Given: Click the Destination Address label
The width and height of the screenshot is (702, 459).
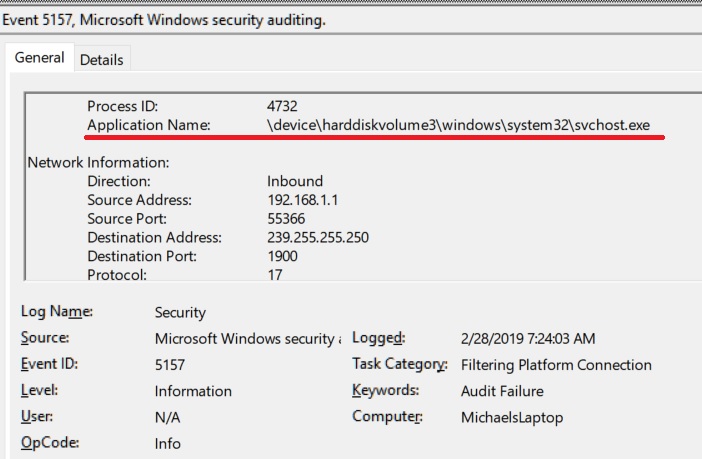Looking at the screenshot, I should [154, 238].
